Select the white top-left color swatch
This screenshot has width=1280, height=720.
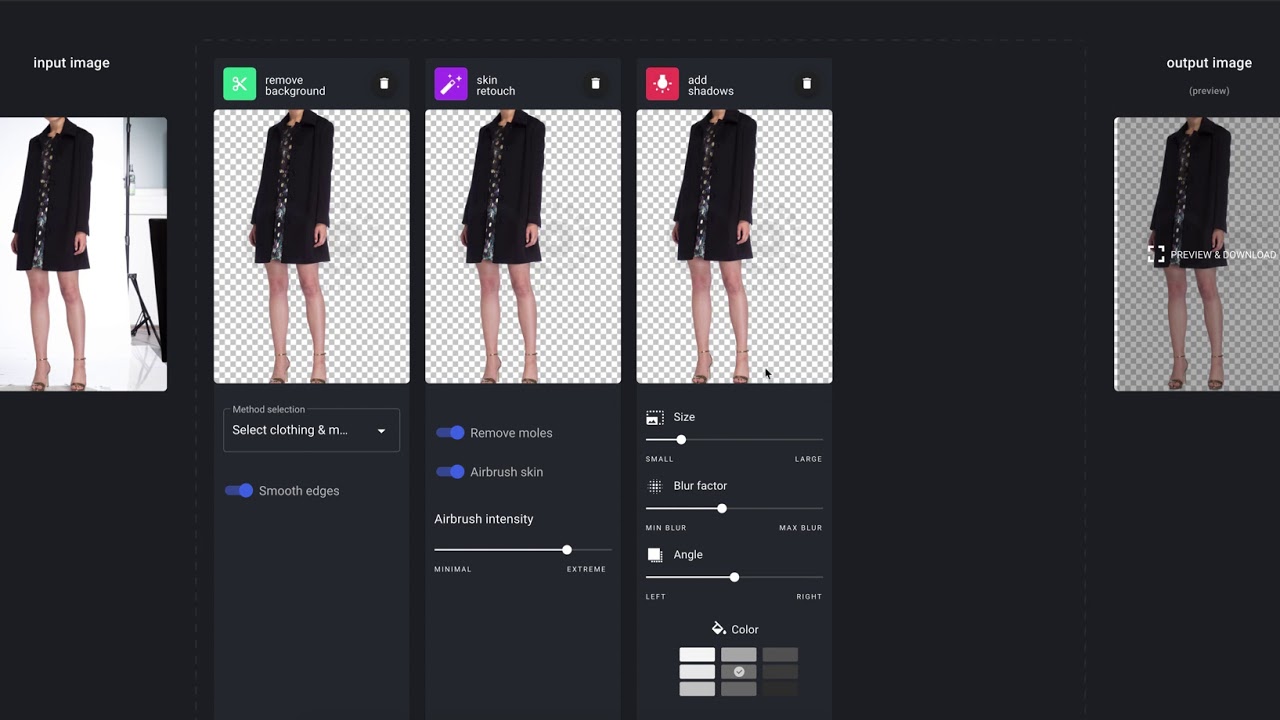pyautogui.click(x=697, y=655)
